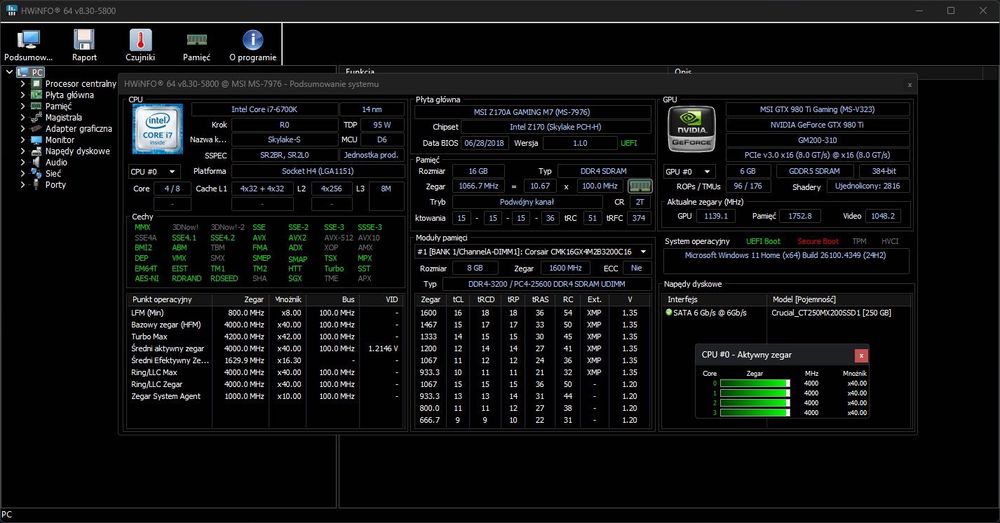Click the BIOS date 06/28/2018 field
This screenshot has width=1000, height=523.
484,143
